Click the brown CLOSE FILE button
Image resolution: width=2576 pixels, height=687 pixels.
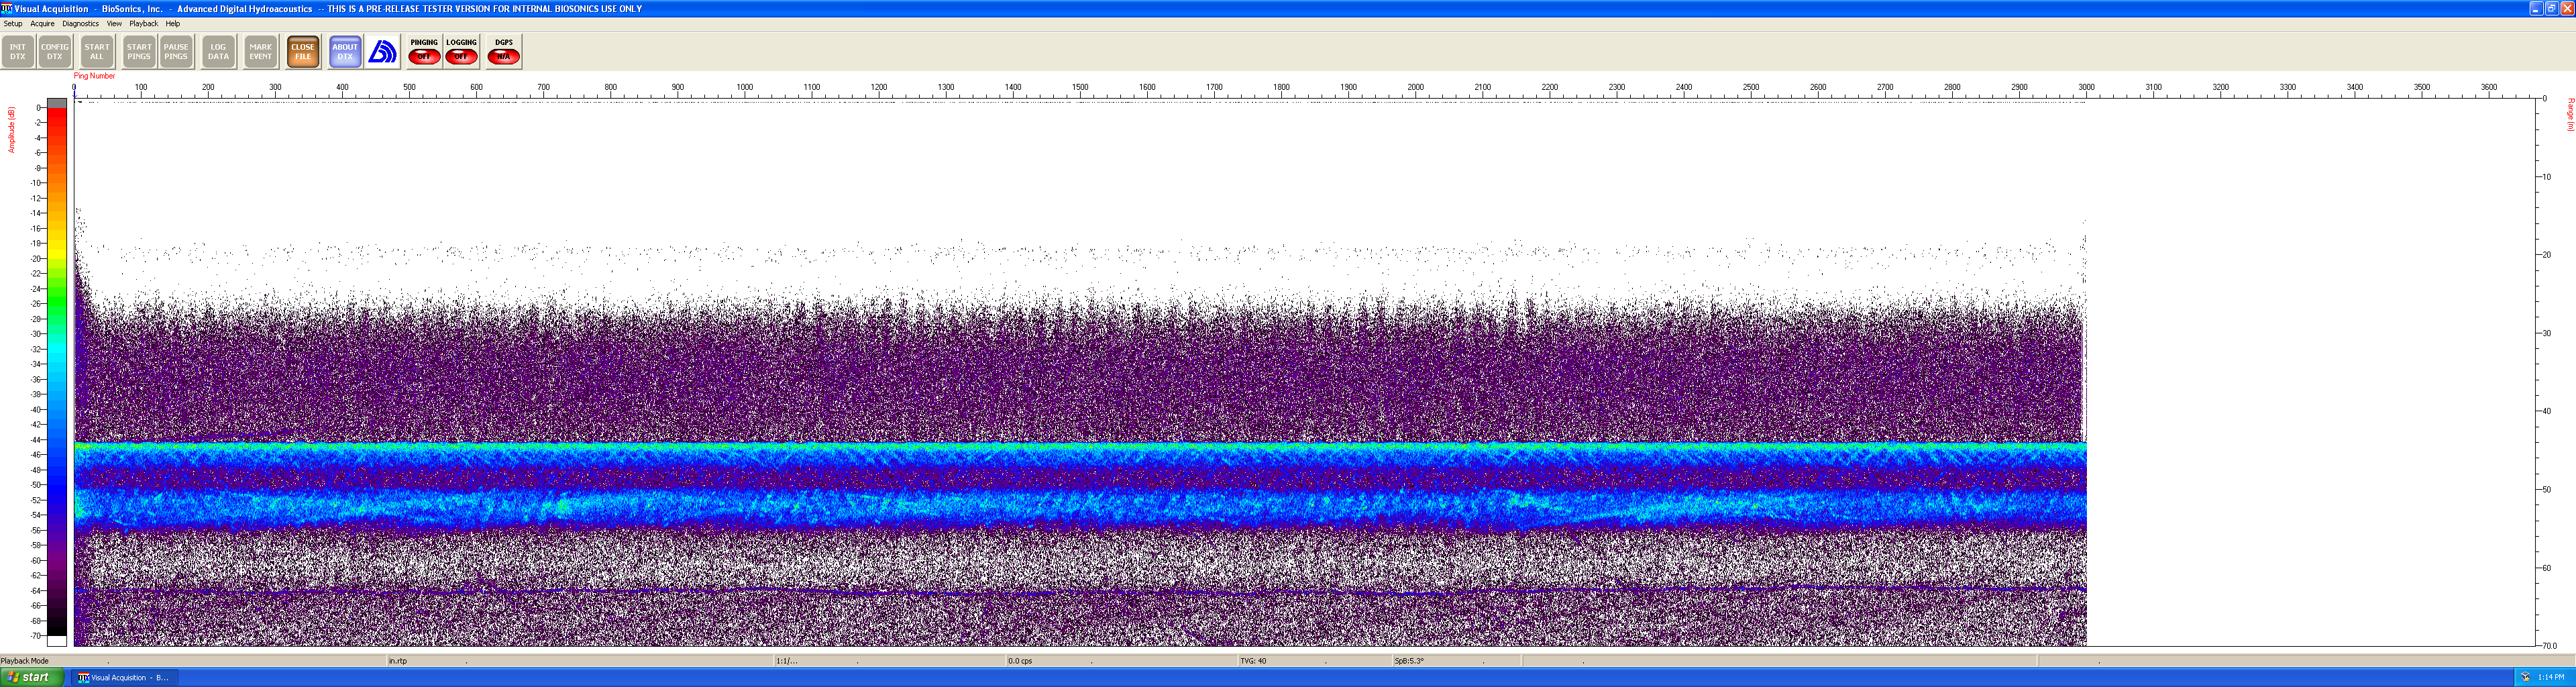click(x=303, y=51)
